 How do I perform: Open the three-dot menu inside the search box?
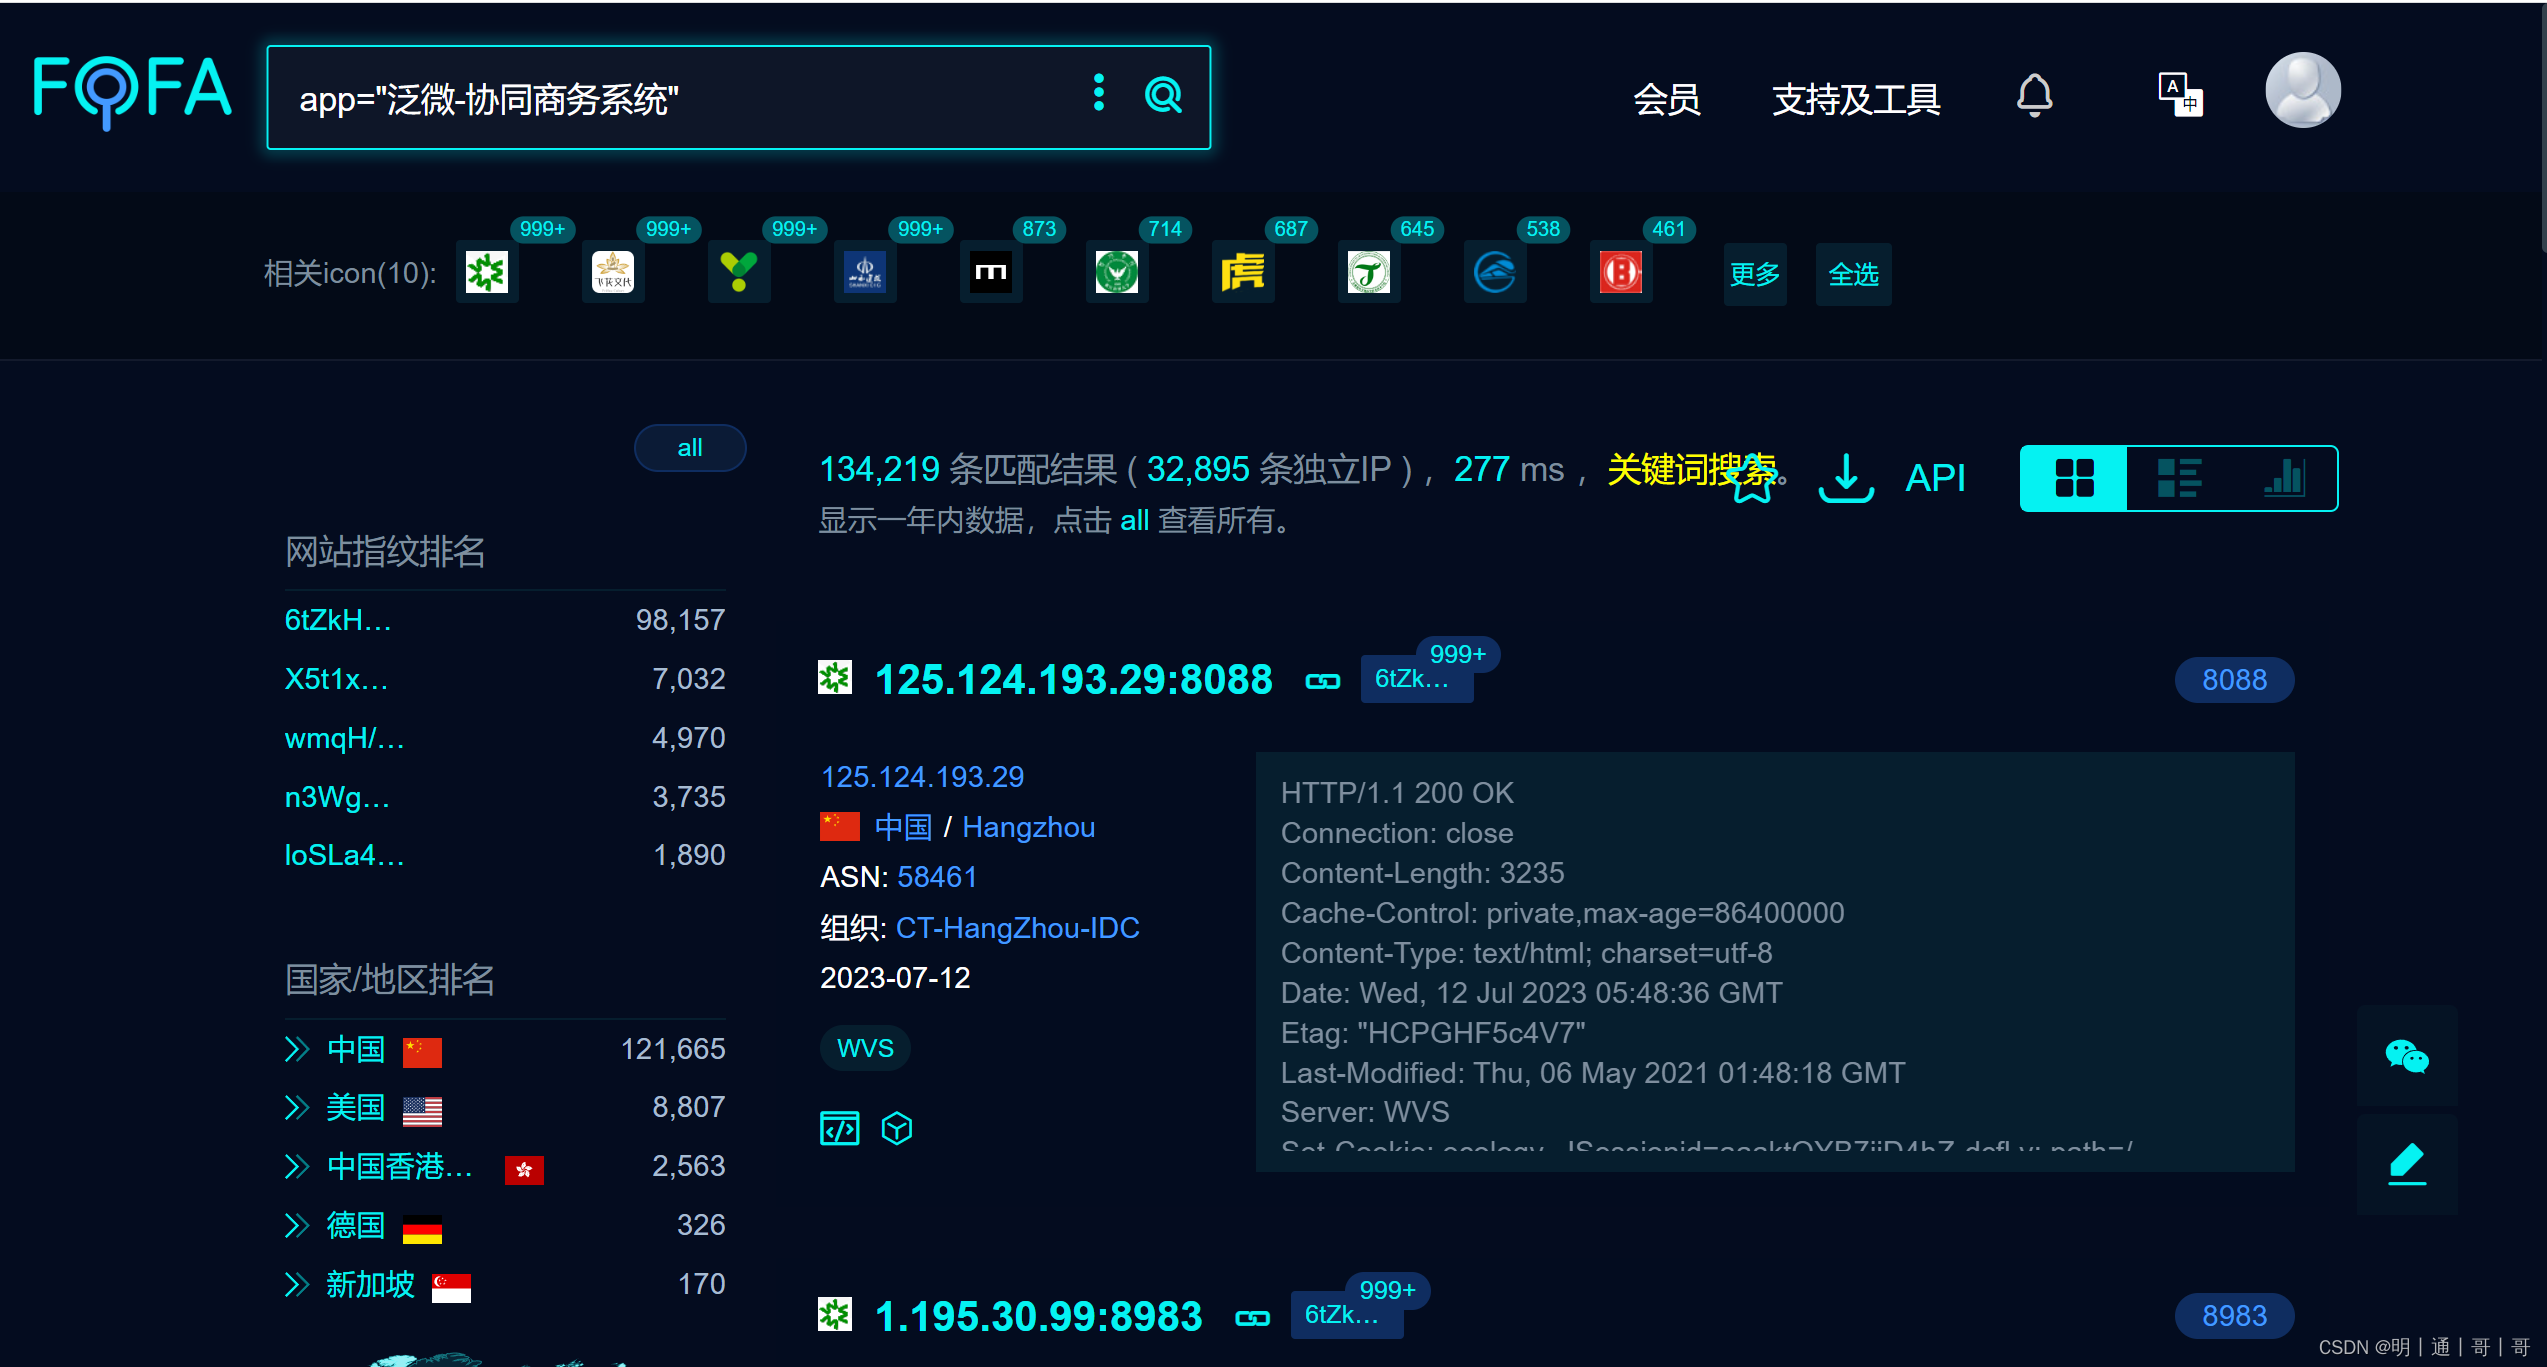click(1098, 94)
